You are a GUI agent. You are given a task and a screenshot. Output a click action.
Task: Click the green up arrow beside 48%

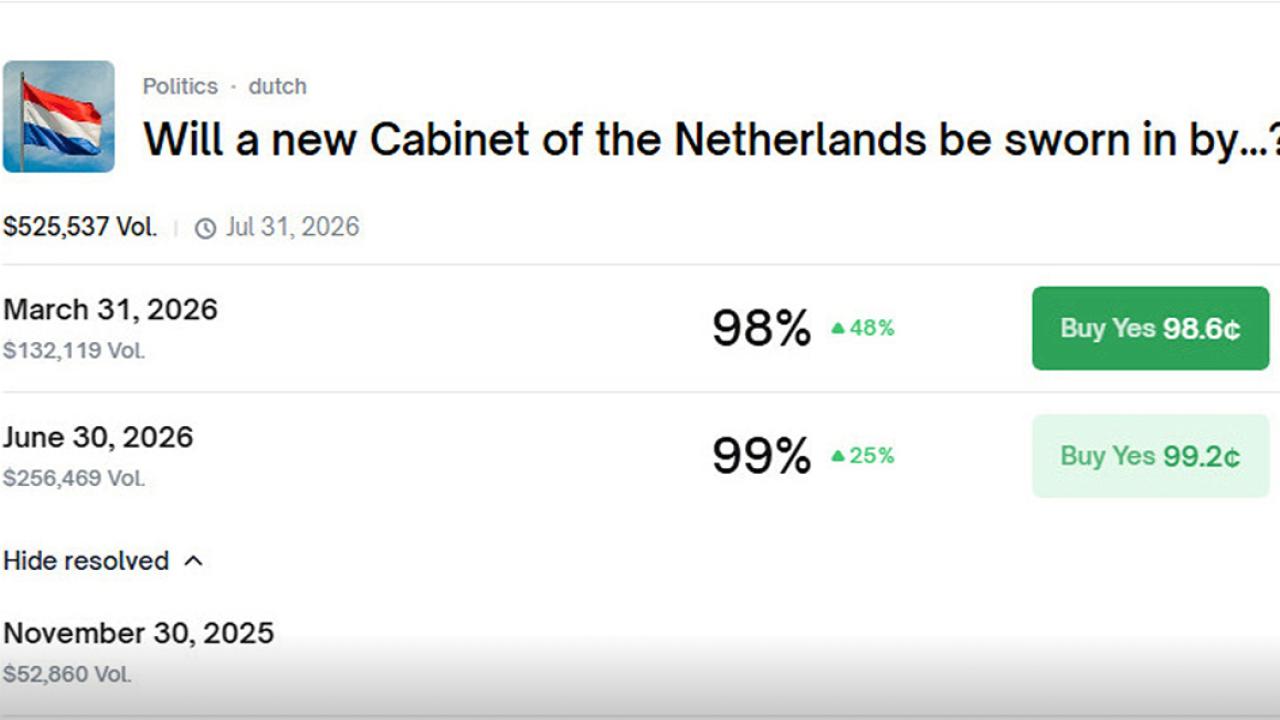[x=838, y=328]
